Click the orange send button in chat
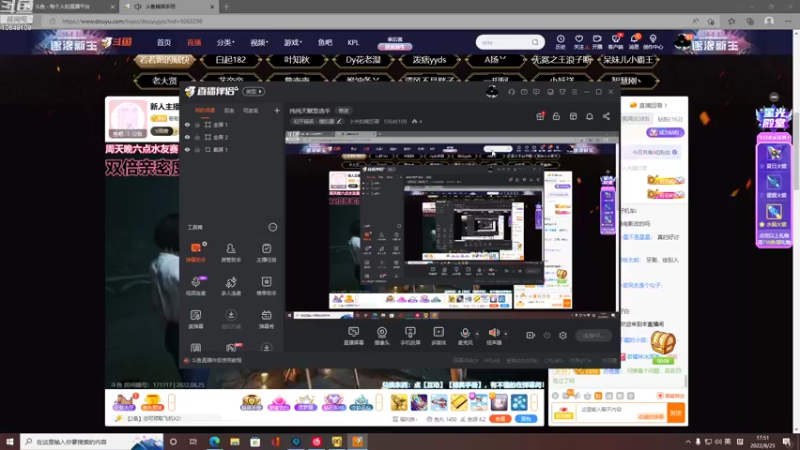Screen dimensions: 800x450 (x=676, y=413)
